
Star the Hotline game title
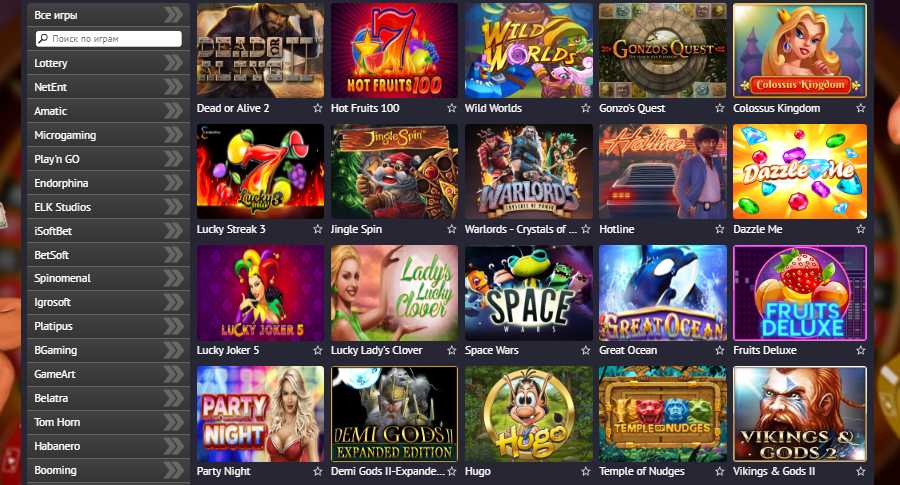click(x=720, y=229)
